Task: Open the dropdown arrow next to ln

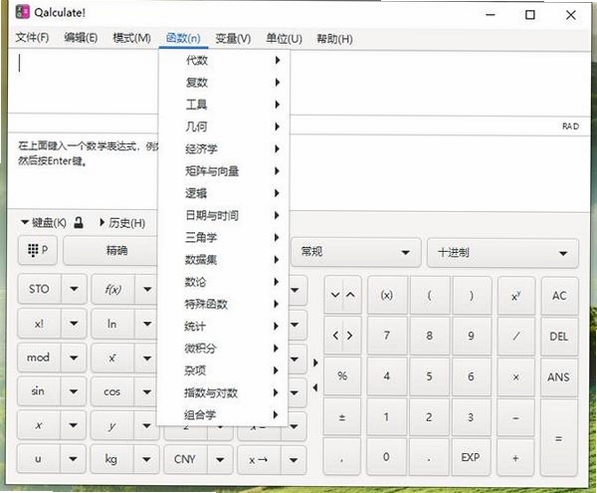Action: pos(147,324)
